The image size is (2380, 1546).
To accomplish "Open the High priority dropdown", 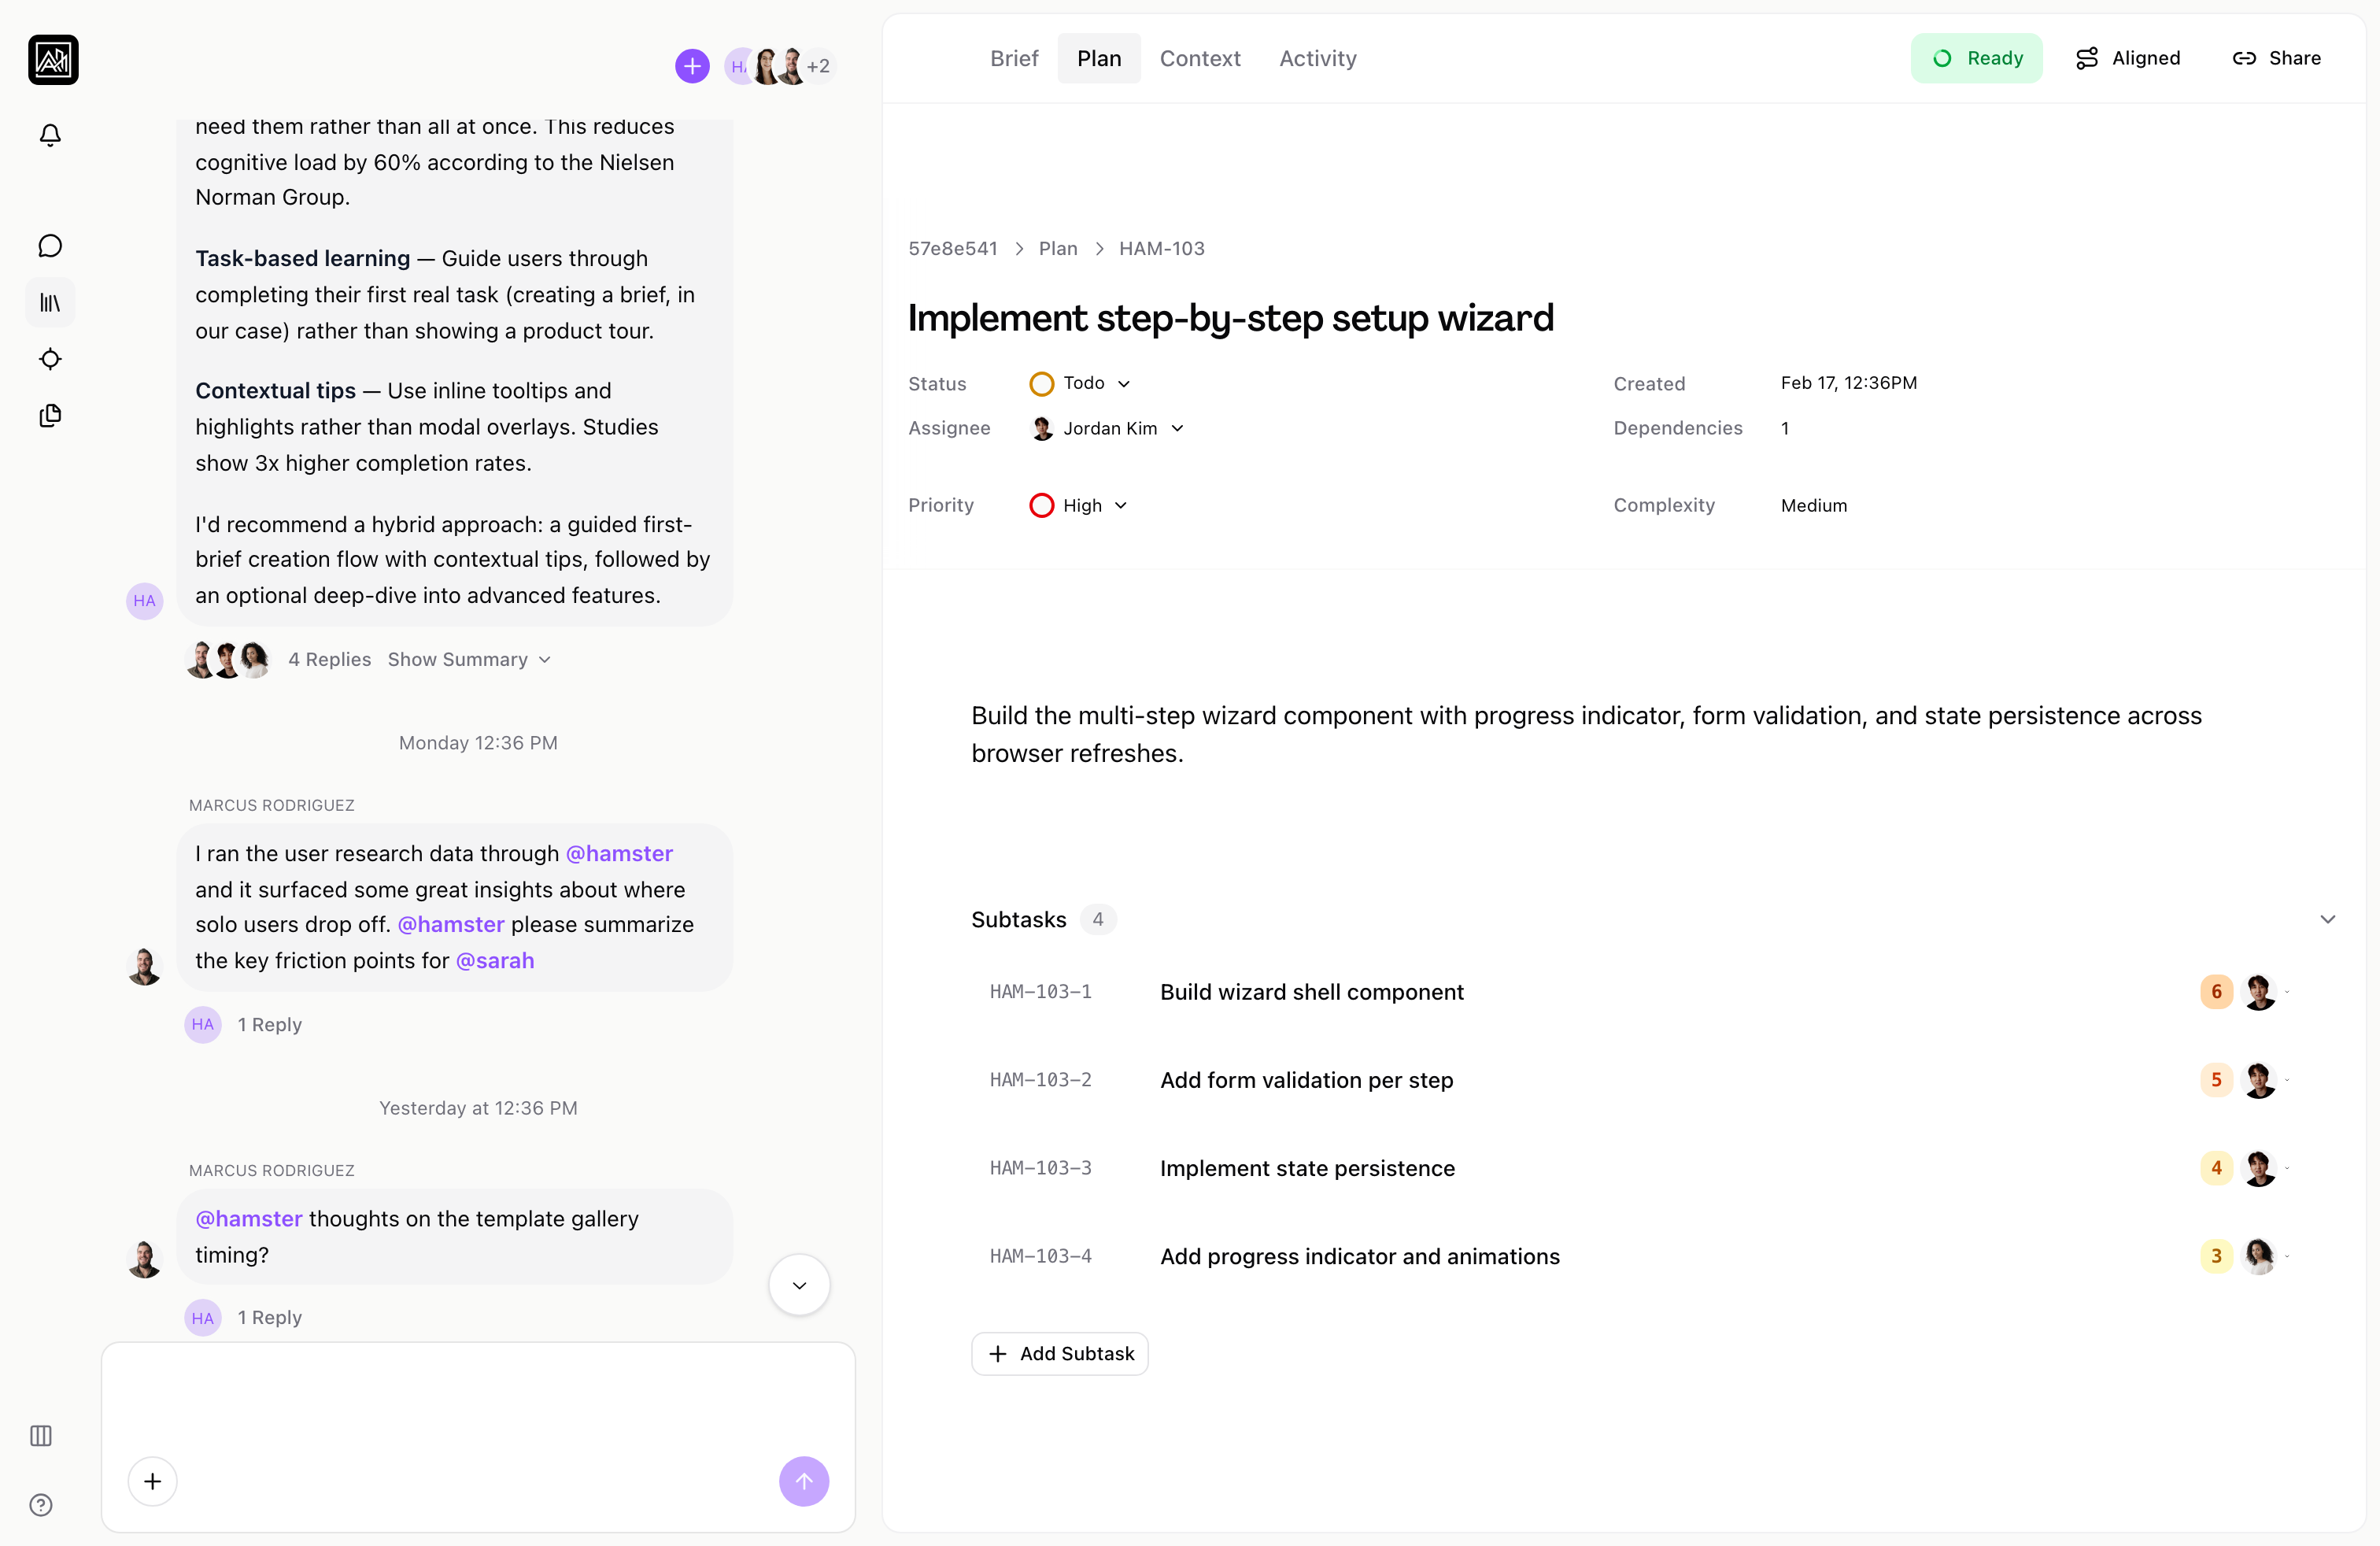I will pos(1080,505).
